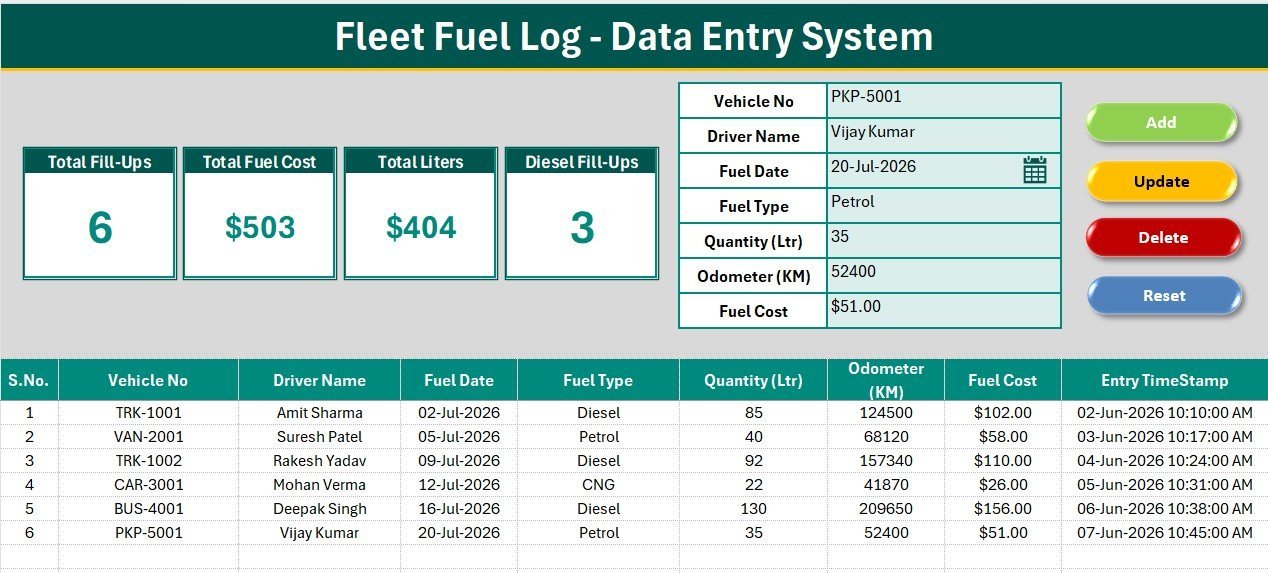Click the Diesel Fill-Ups card
Image resolution: width=1268 pixels, height=573 pixels.
[581, 213]
